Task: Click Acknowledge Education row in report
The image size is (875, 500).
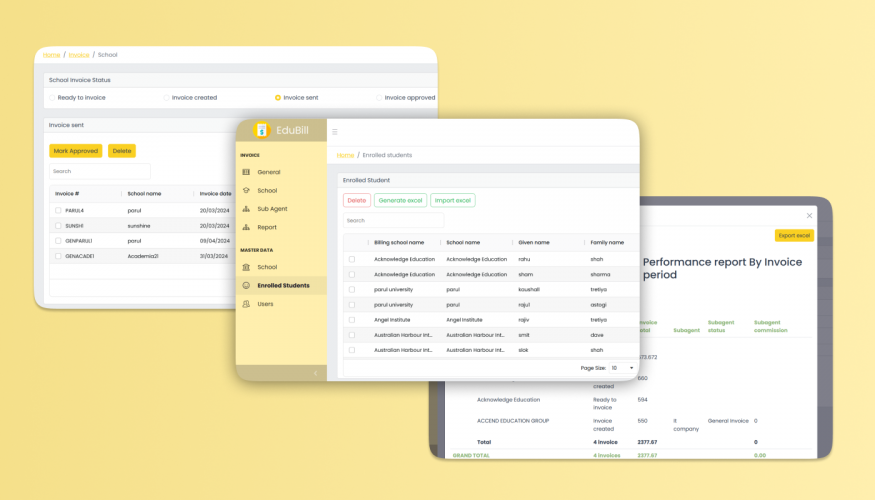Action: tap(508, 400)
